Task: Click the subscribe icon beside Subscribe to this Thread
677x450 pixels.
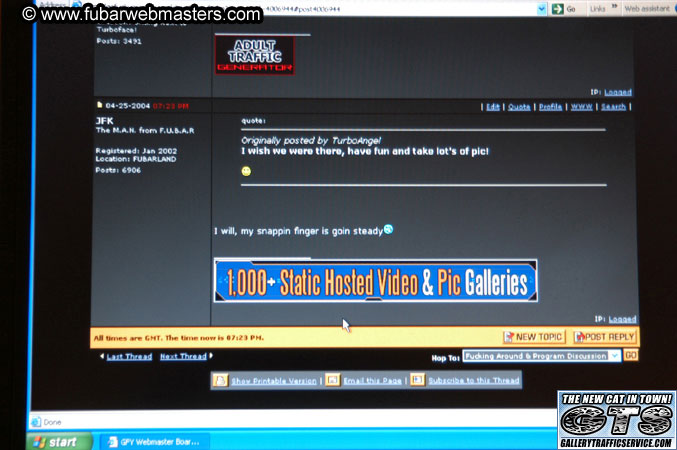Action: coord(418,380)
